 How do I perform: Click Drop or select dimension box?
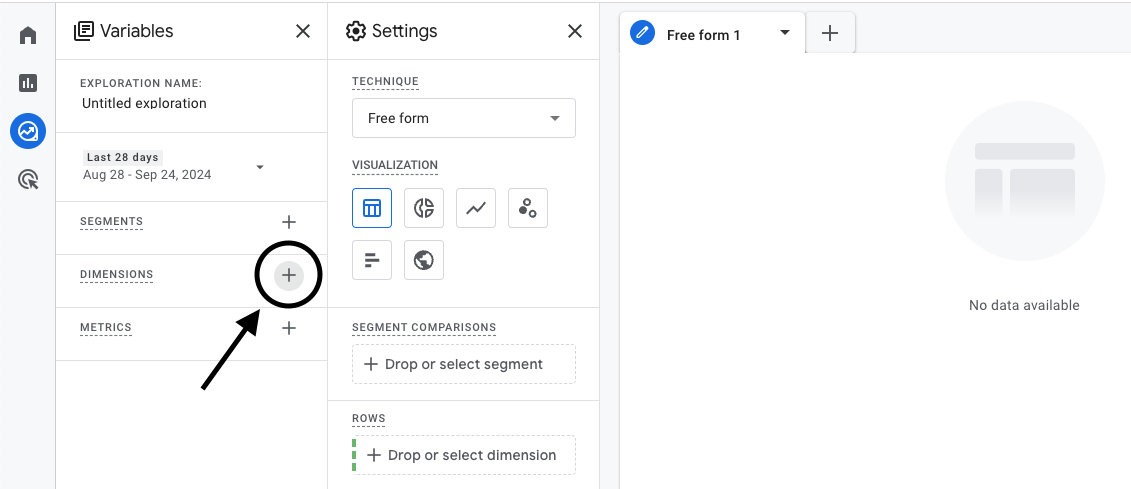coord(464,455)
